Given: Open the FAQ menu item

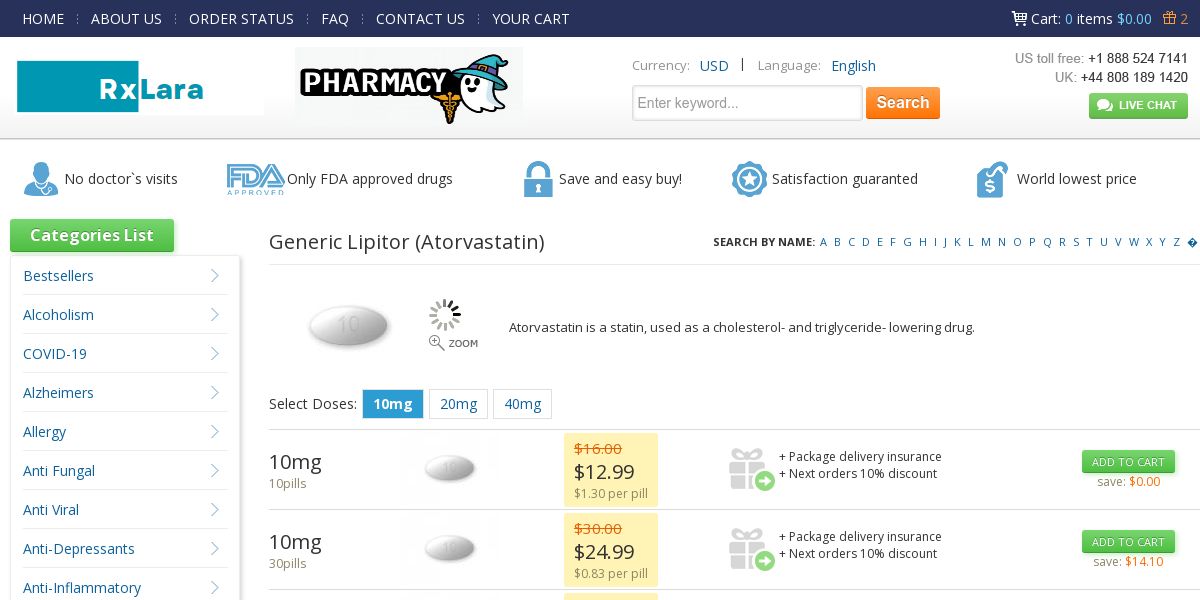Looking at the screenshot, I should (335, 19).
